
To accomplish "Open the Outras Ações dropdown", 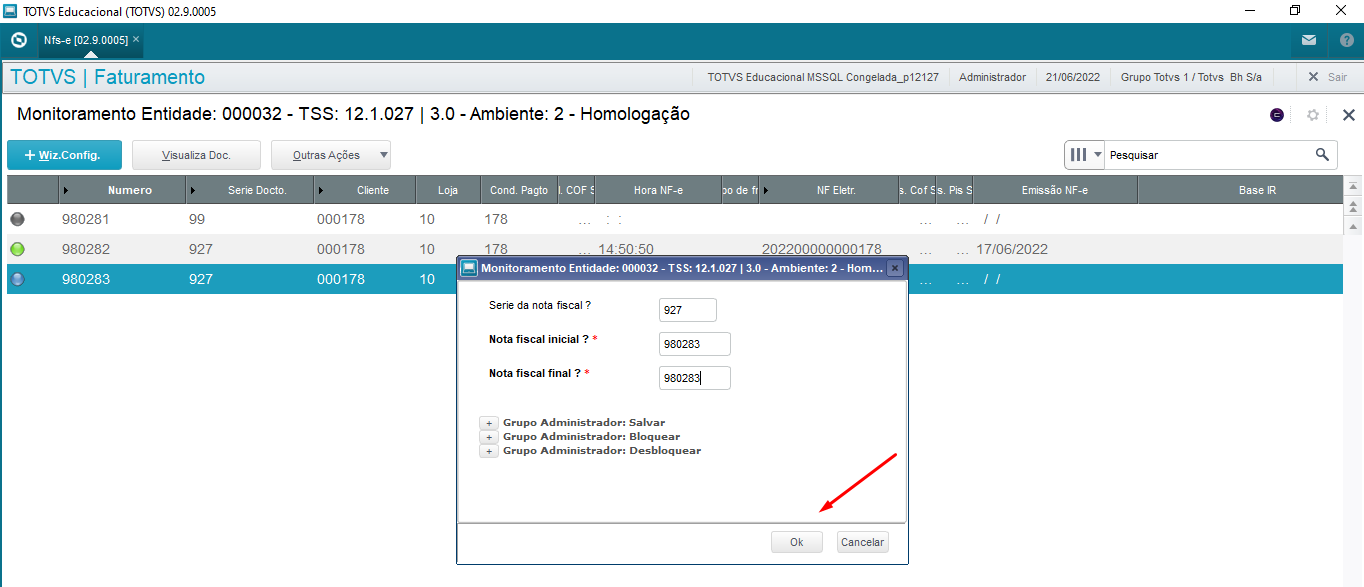I will (x=331, y=155).
